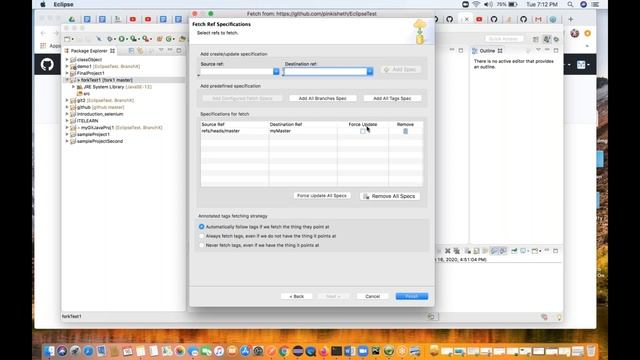Select the sampleProject1 tree item
Image resolution: width=640 pixels, height=360 pixels.
tap(93, 134)
